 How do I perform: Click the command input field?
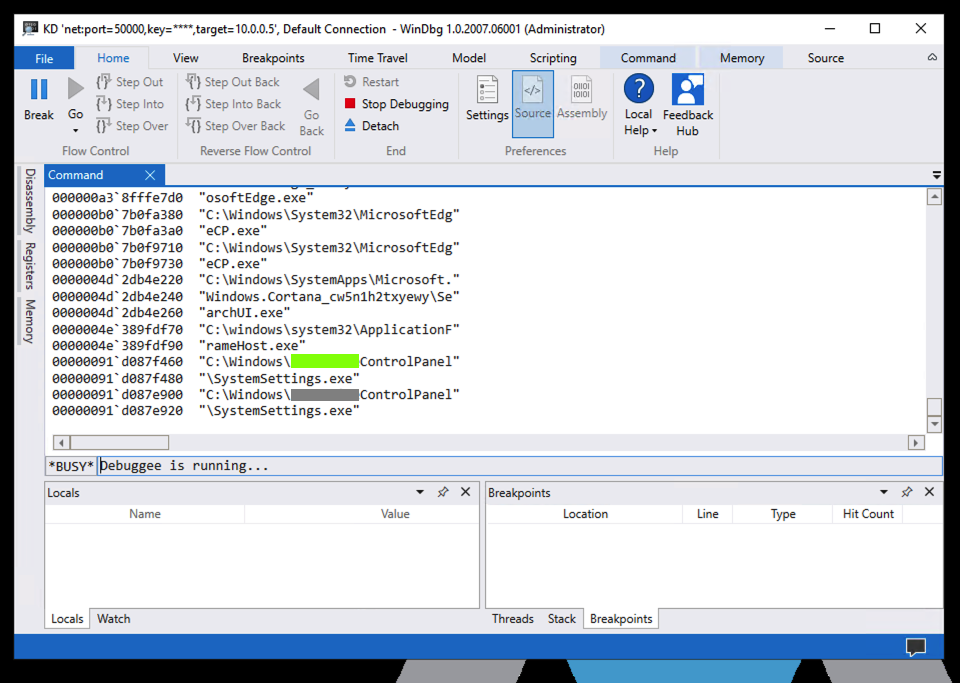(520, 466)
